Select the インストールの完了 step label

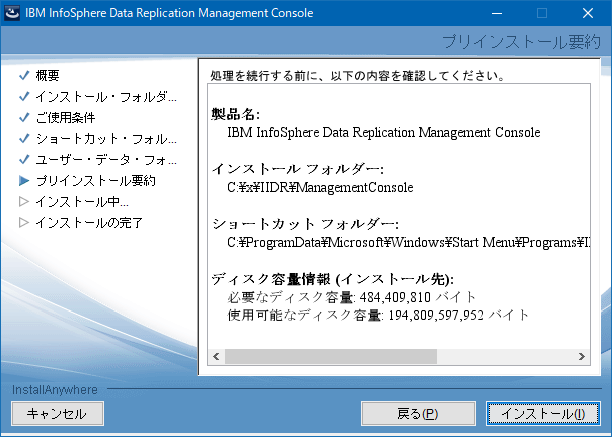(x=89, y=223)
